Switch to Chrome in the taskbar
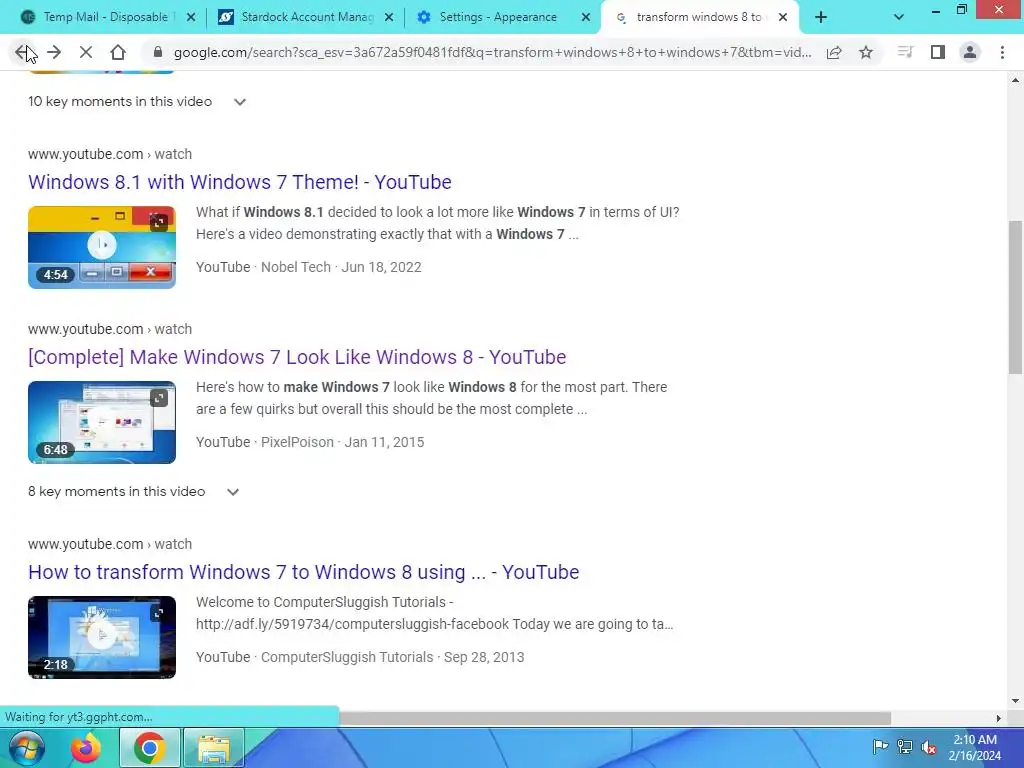 click(x=150, y=748)
